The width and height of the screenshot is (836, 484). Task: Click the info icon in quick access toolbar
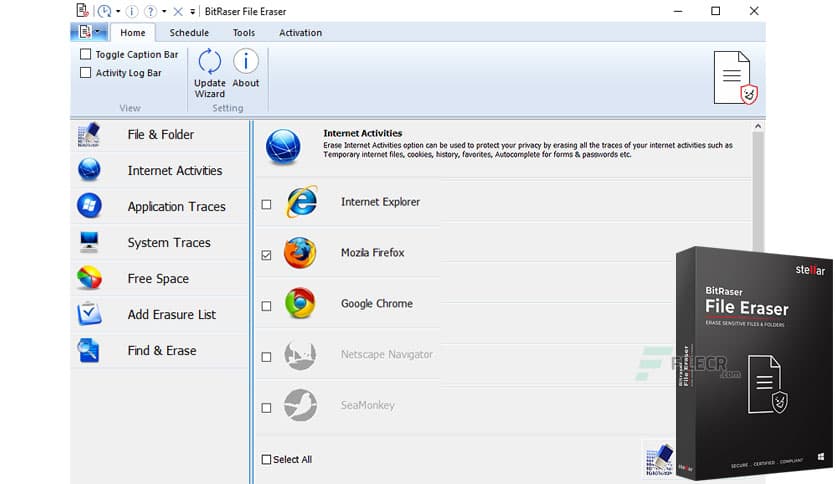(132, 11)
